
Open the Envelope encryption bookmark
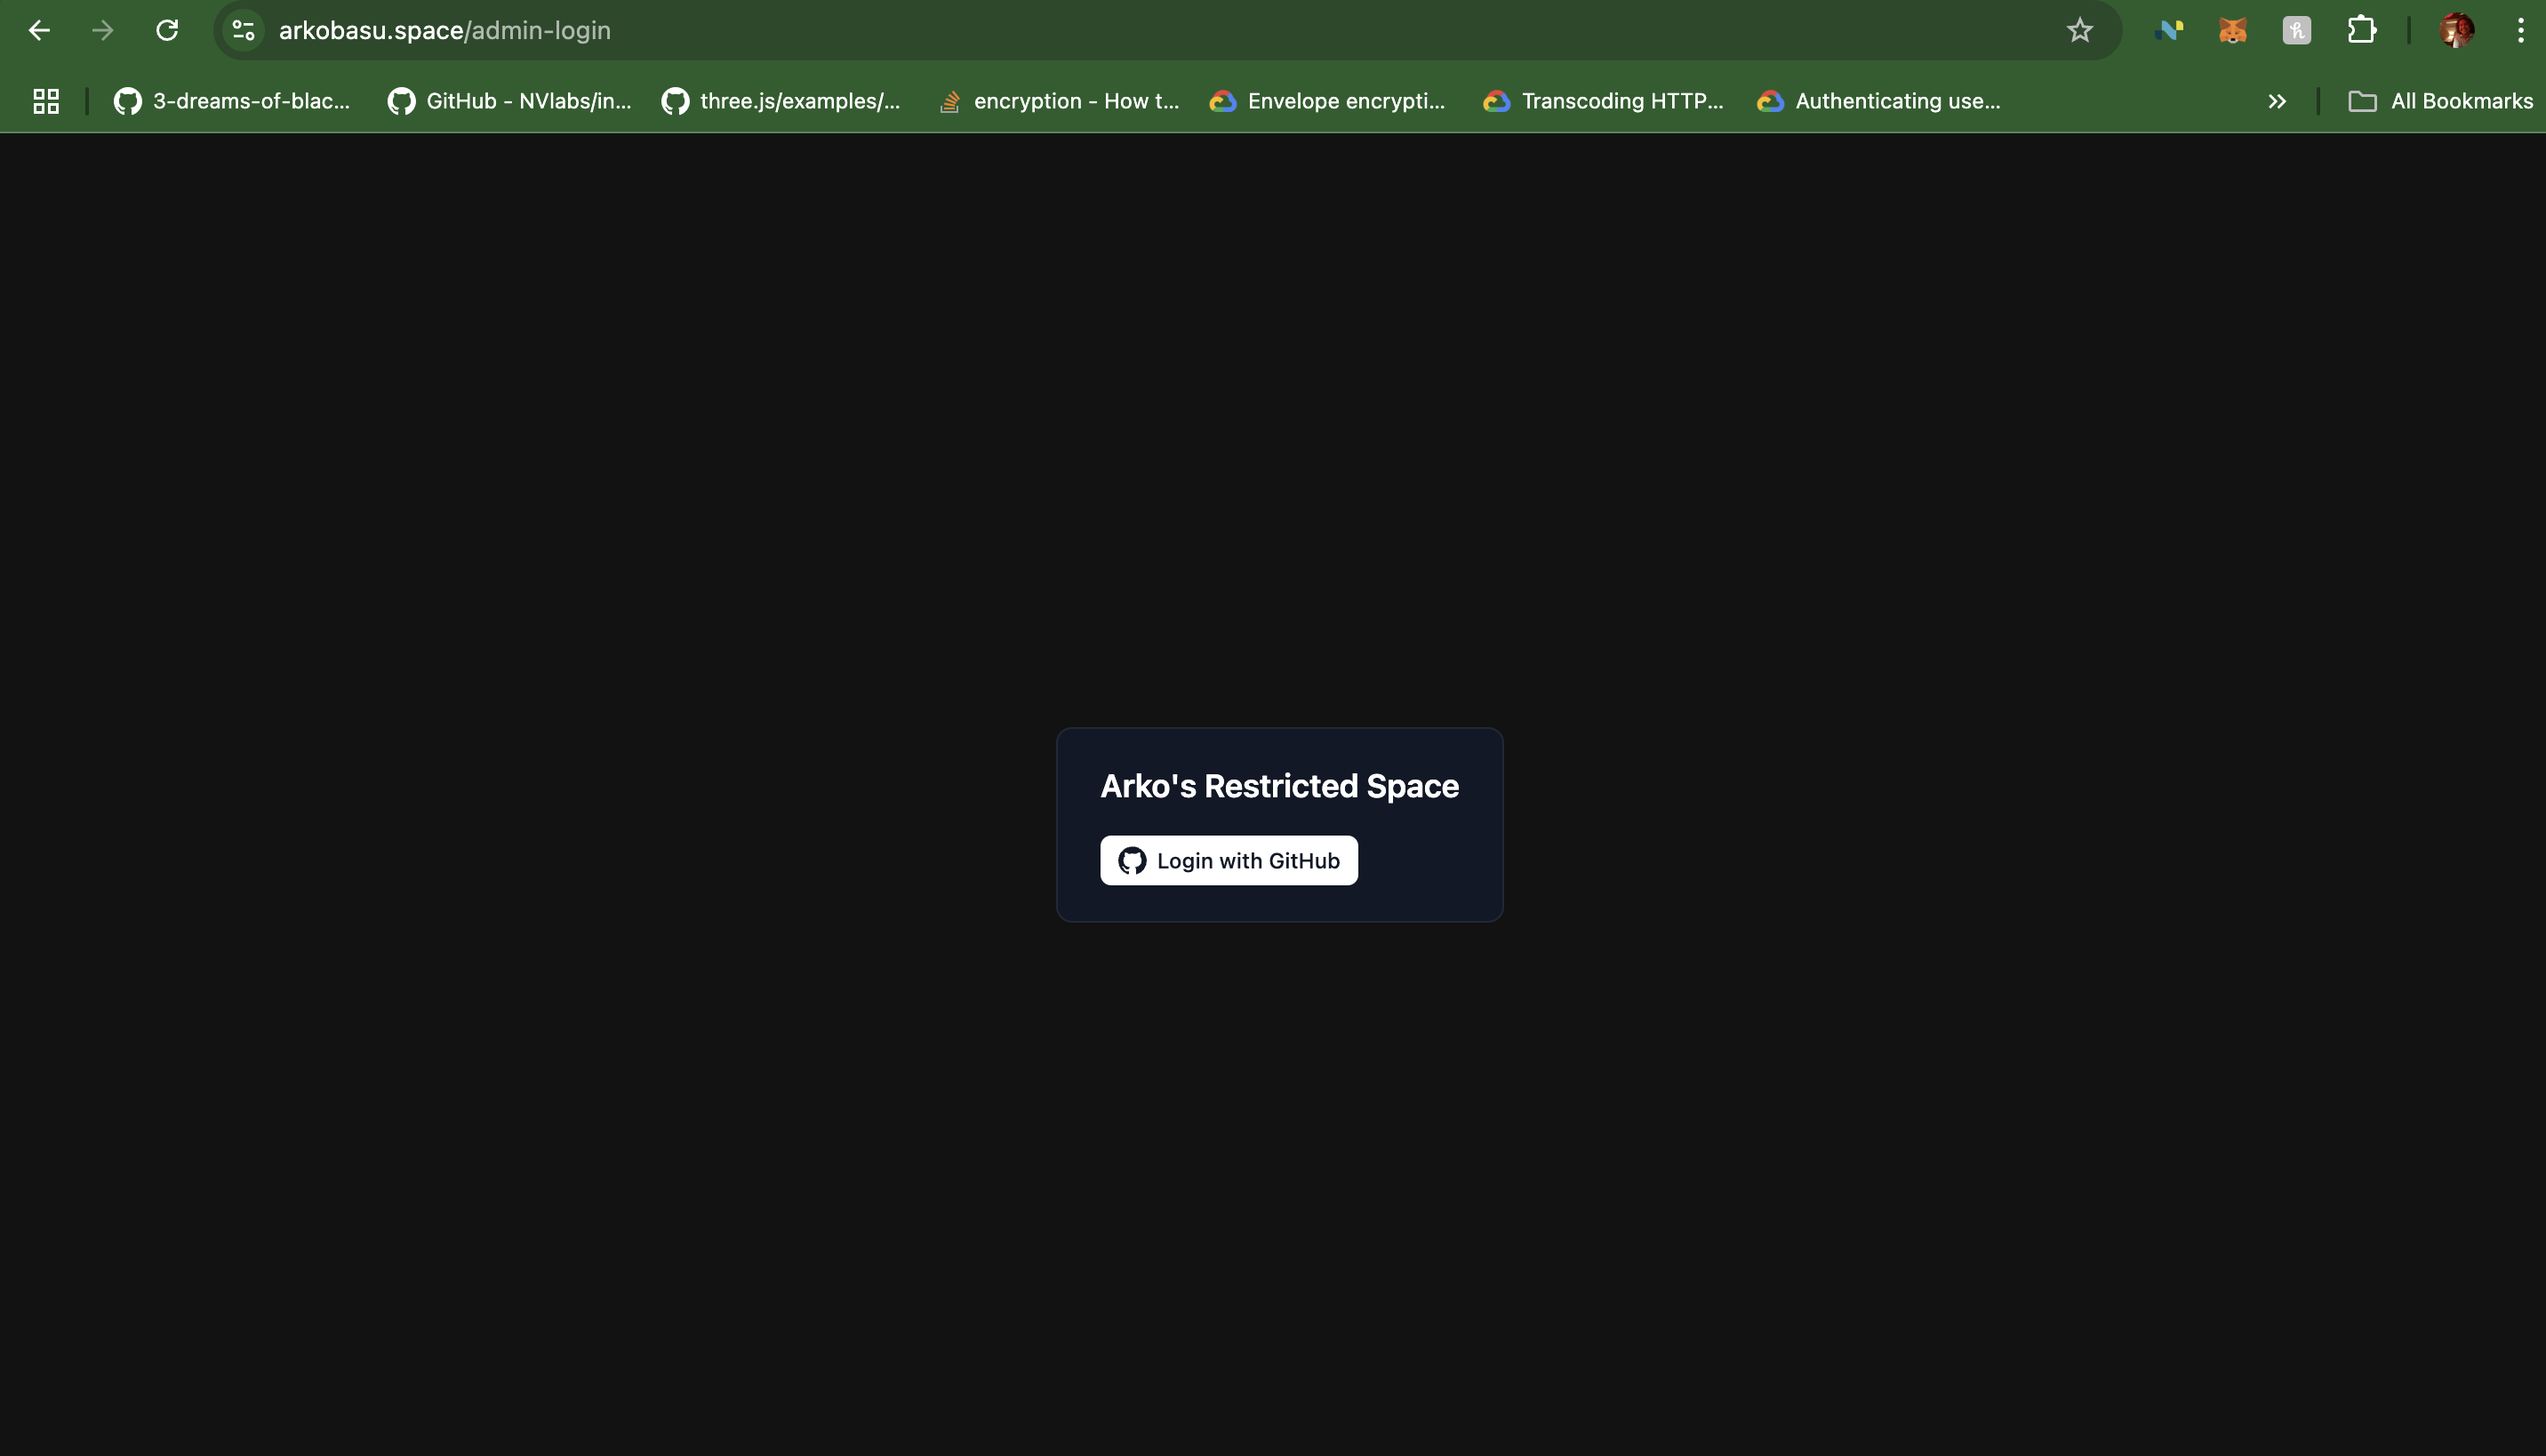pyautogui.click(x=1327, y=100)
